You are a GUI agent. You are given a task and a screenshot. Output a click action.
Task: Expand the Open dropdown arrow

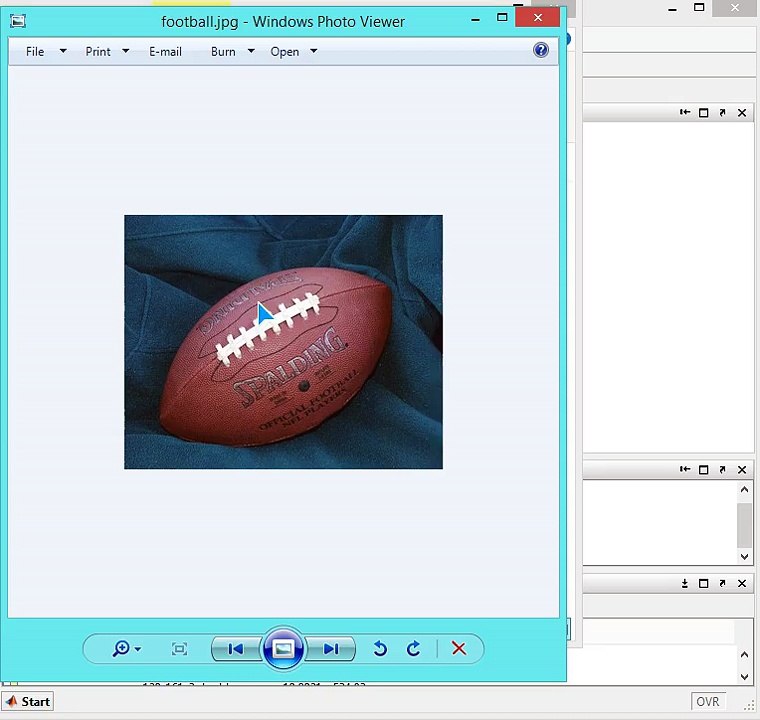click(314, 50)
